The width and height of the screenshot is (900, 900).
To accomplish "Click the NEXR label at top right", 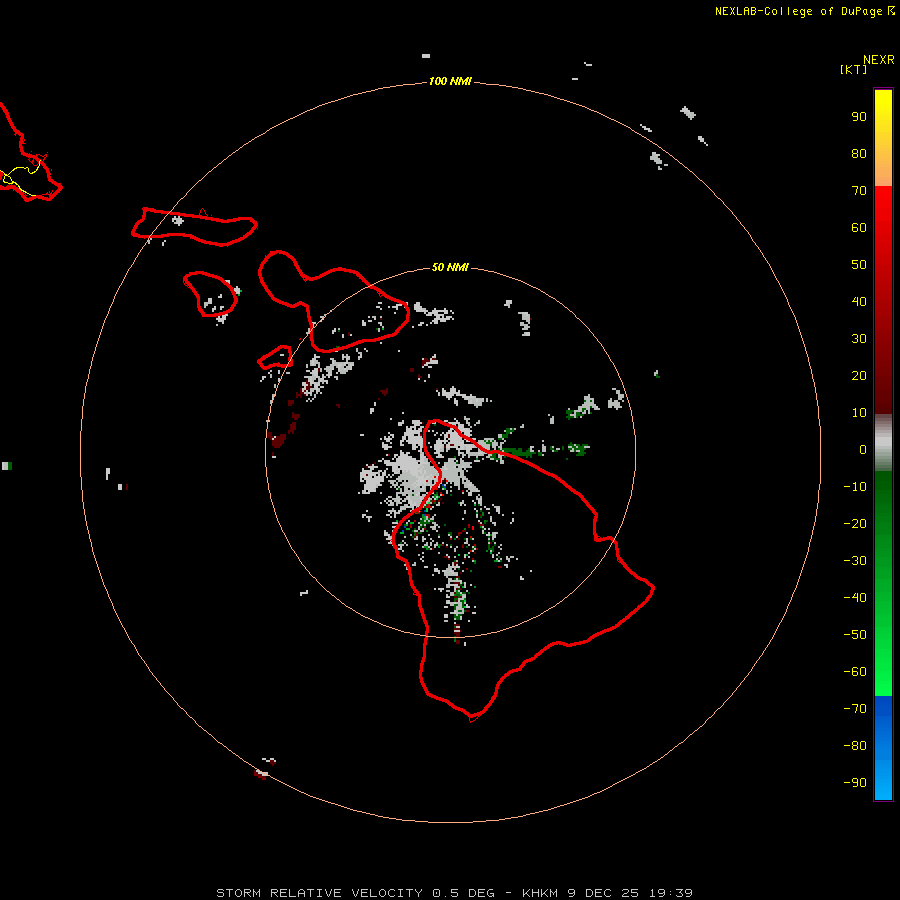I will (x=879, y=60).
